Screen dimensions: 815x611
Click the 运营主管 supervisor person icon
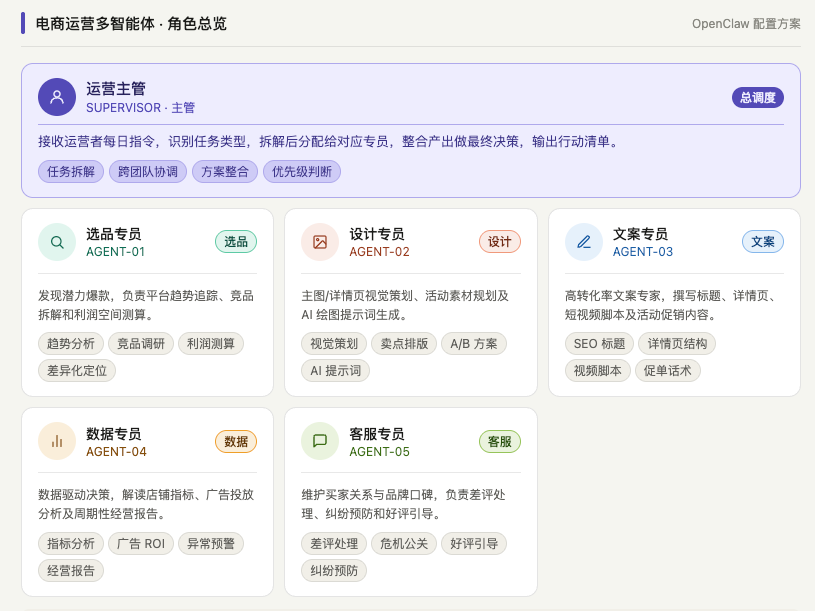pyautogui.click(x=57, y=97)
